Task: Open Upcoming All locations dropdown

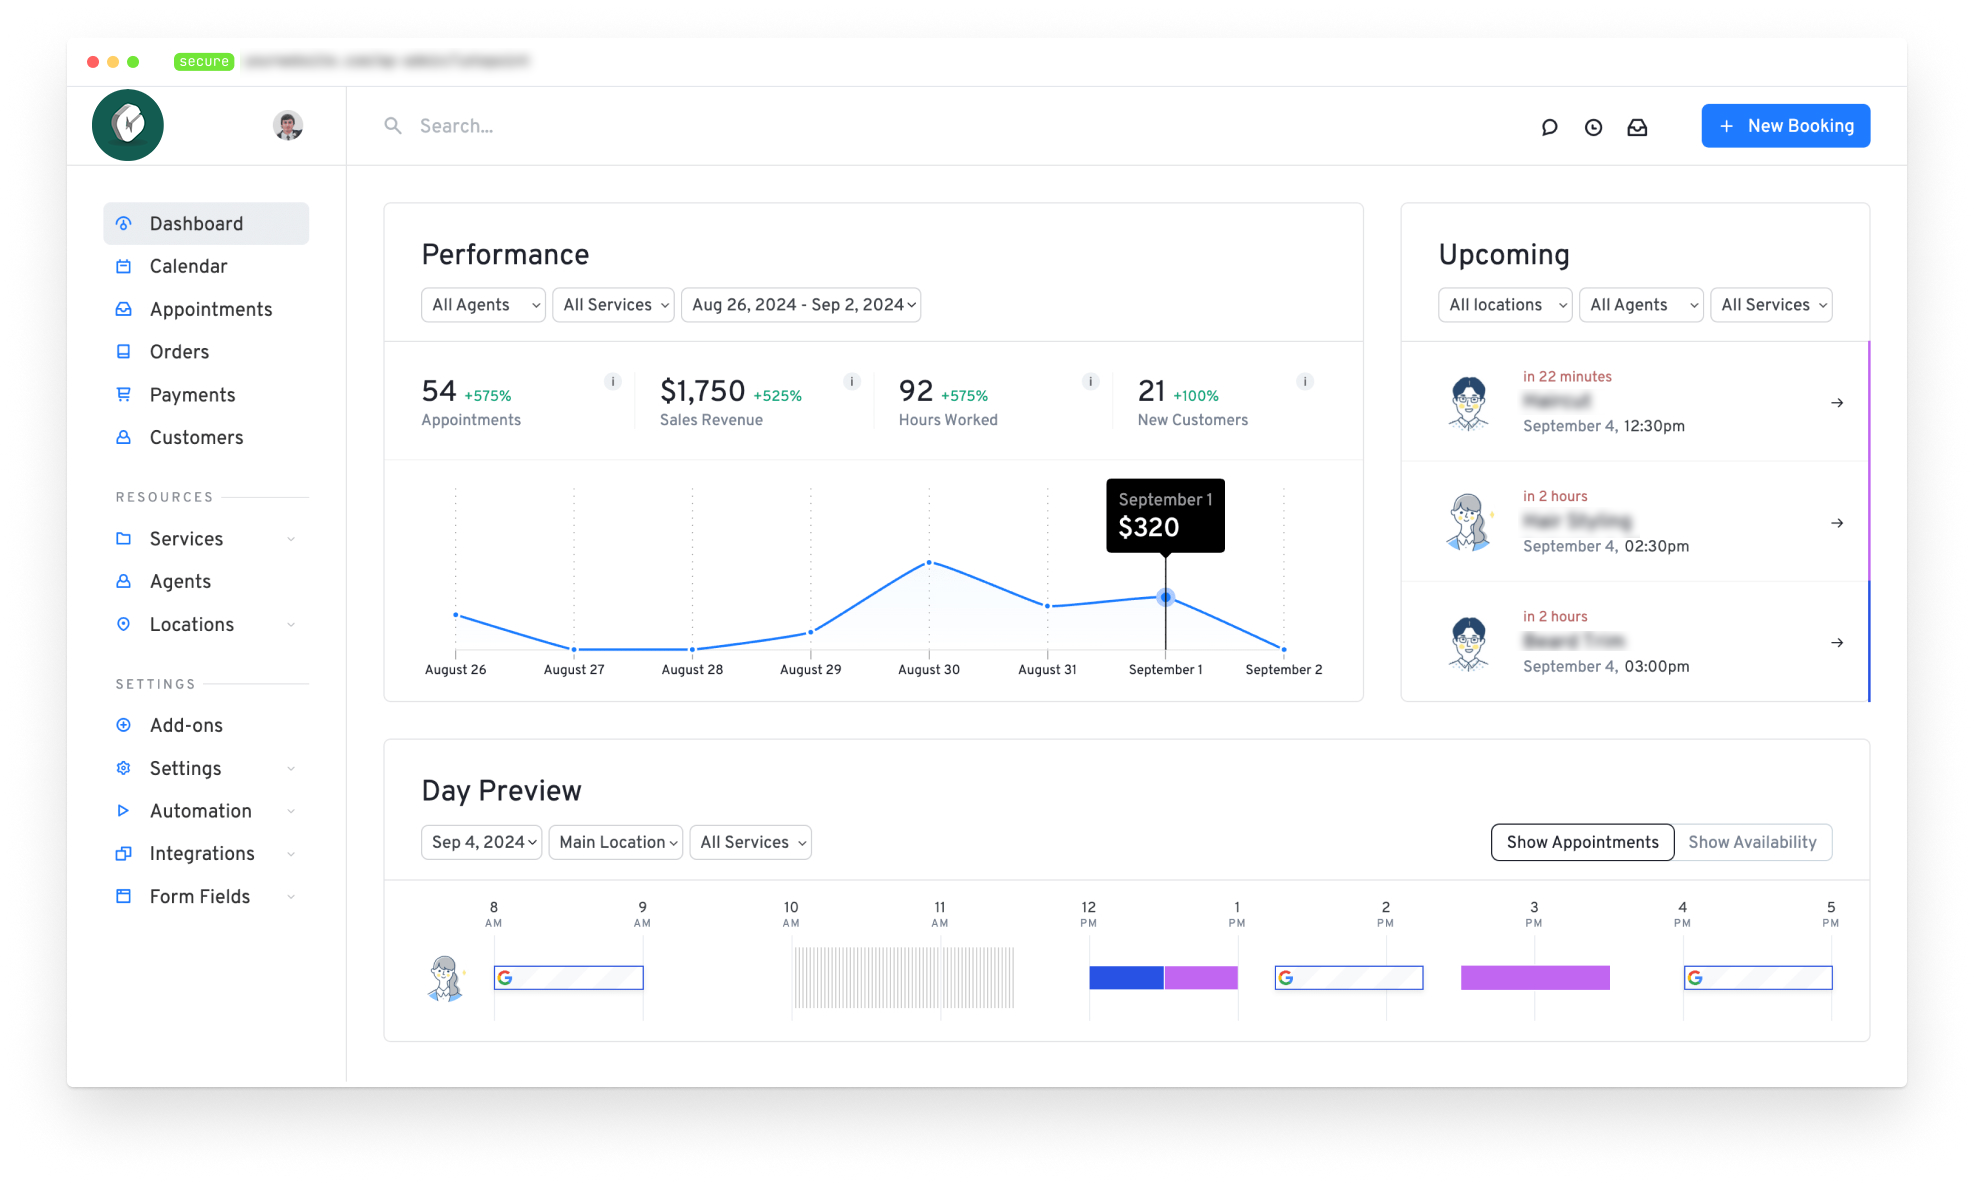Action: tap(1505, 305)
